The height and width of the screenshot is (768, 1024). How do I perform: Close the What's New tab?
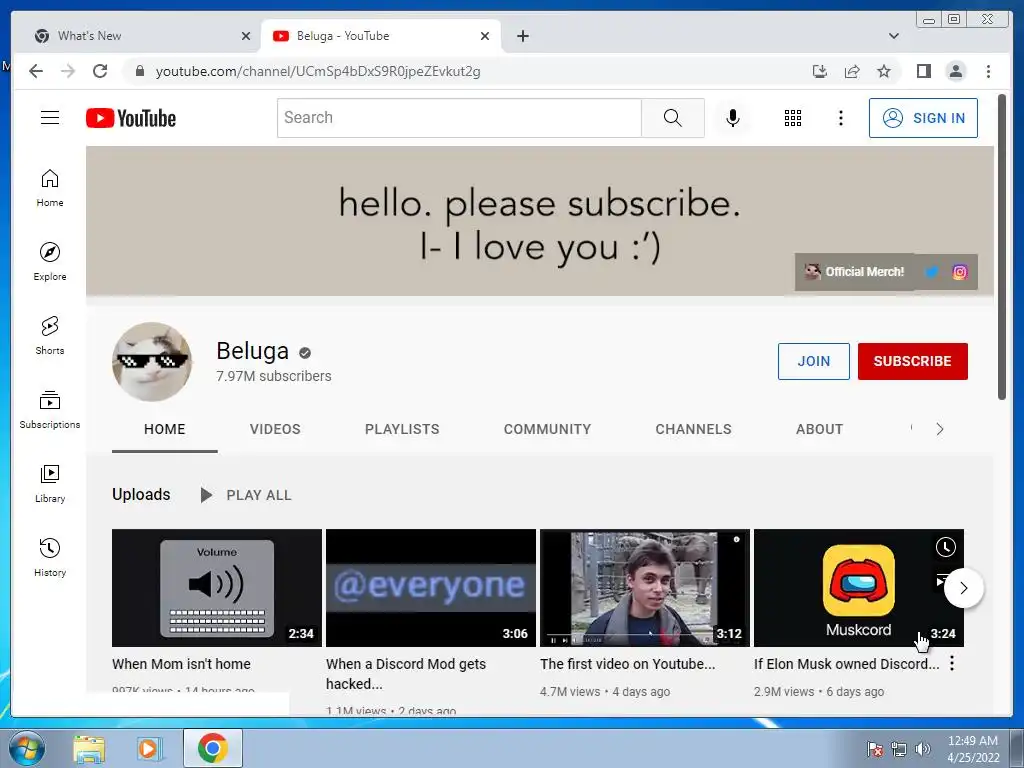pos(246,36)
